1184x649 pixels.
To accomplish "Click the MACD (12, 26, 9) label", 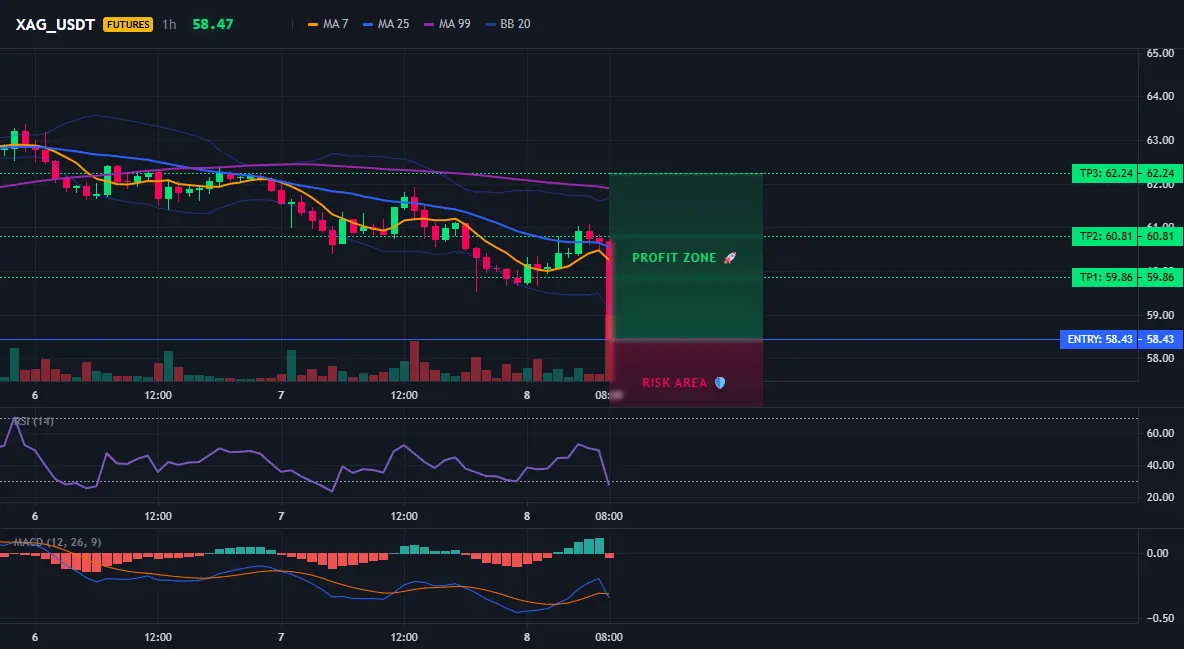I will click(57, 542).
